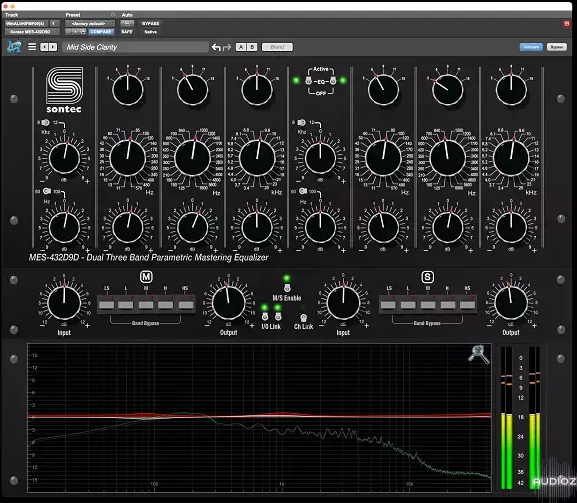Toggle Mid HS band bypass button
Image resolution: width=577 pixels, height=503 pixels.
(185, 304)
